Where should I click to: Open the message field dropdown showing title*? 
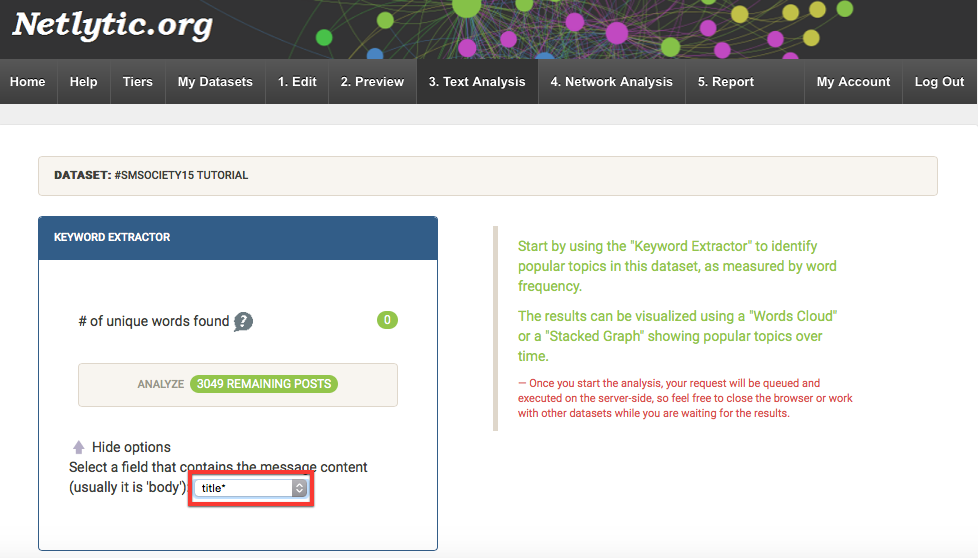tap(252, 488)
